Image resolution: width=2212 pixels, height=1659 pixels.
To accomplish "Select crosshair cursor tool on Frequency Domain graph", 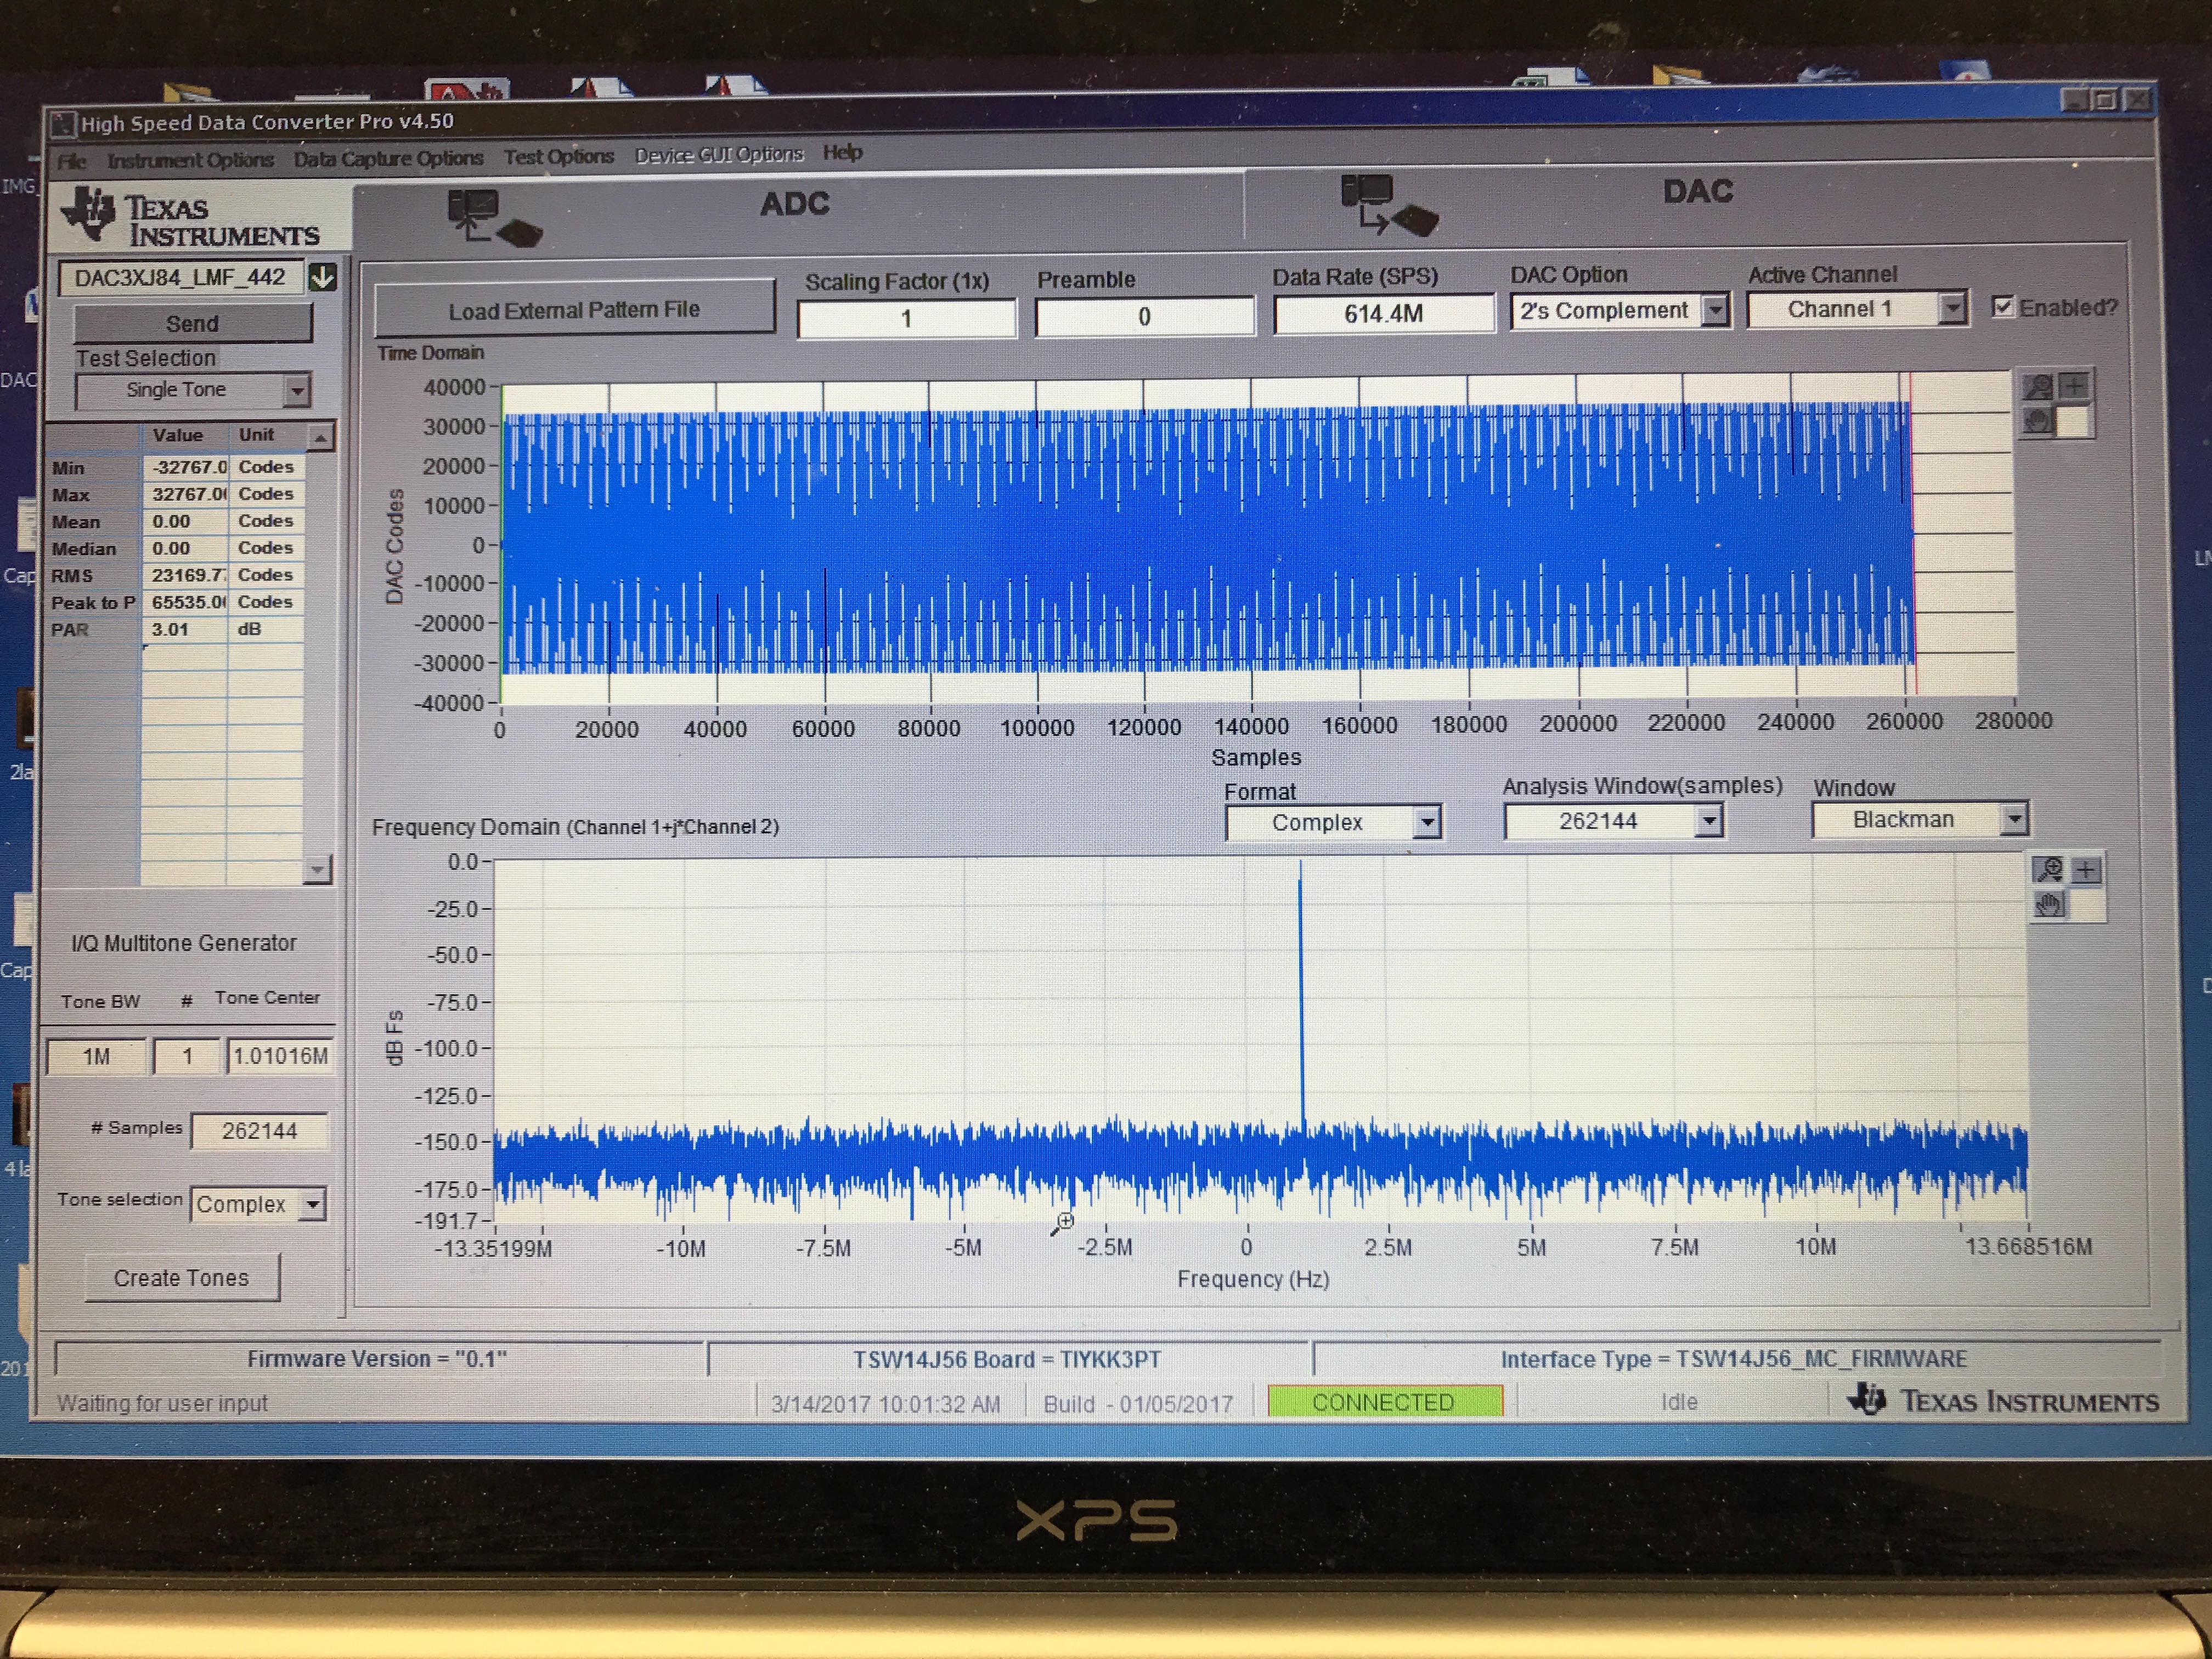I will [x=2086, y=870].
